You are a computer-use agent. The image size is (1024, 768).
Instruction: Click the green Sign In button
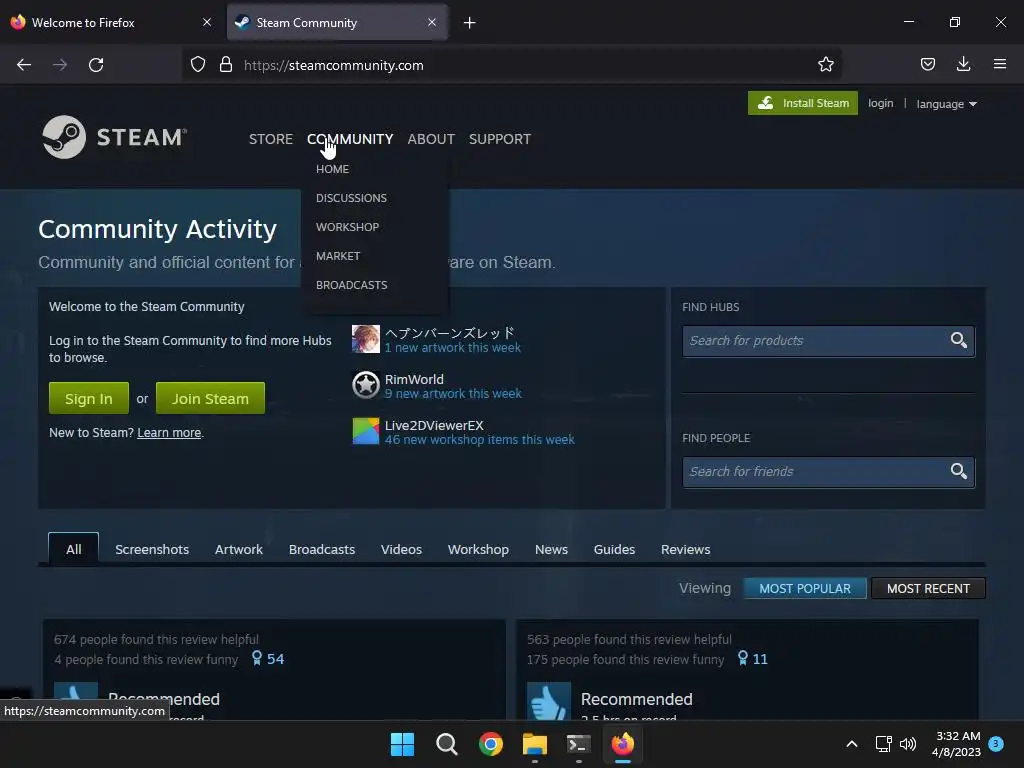89,398
